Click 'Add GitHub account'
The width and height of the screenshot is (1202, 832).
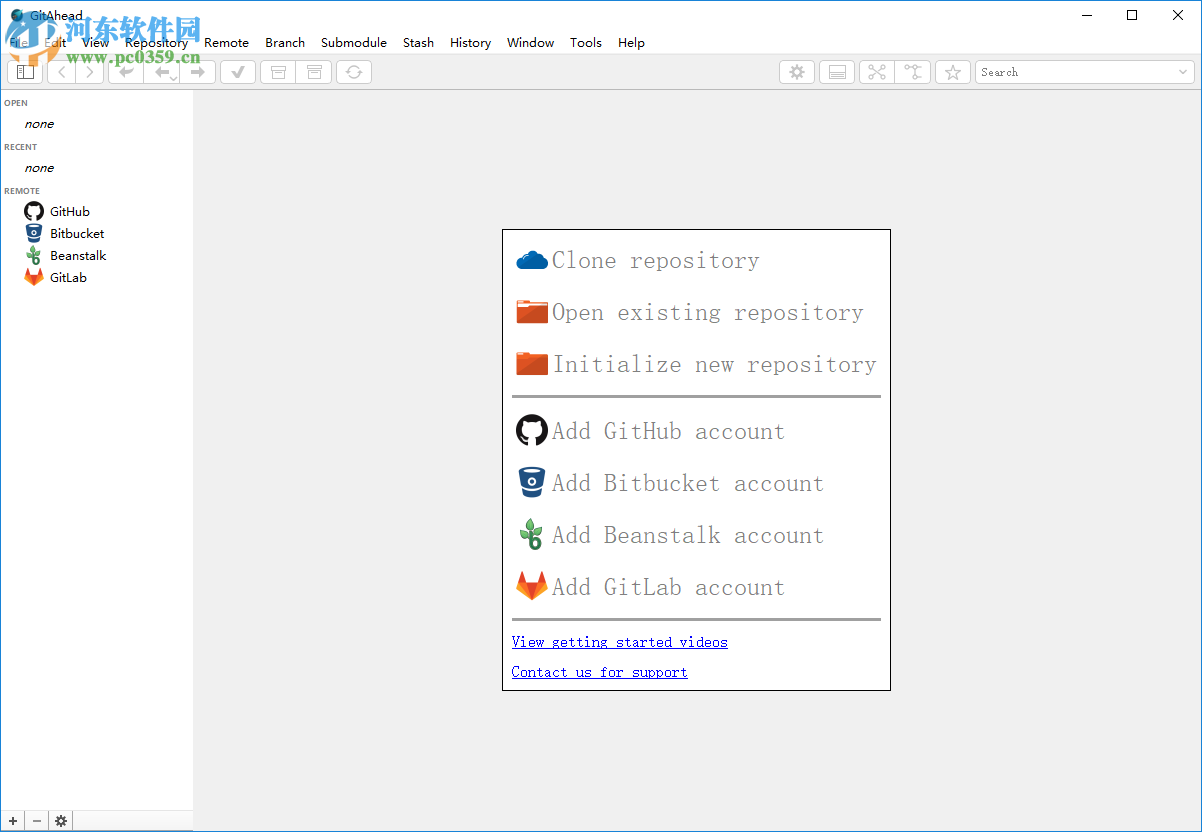(650, 431)
